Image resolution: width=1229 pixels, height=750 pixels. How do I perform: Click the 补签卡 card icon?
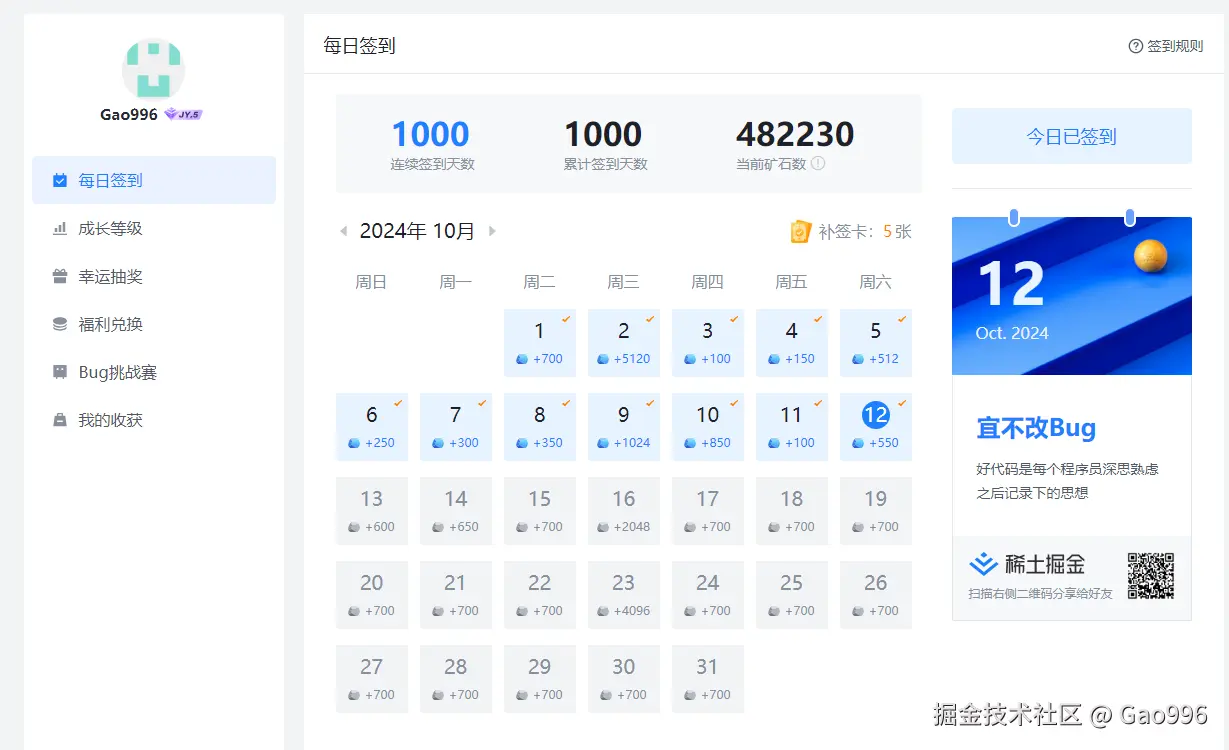(x=800, y=231)
